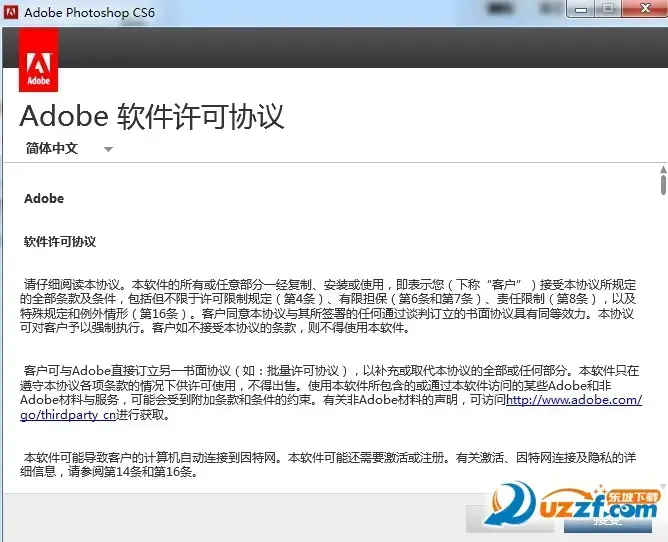Click the red Adobe logo
The image size is (668, 542).
click(38, 60)
